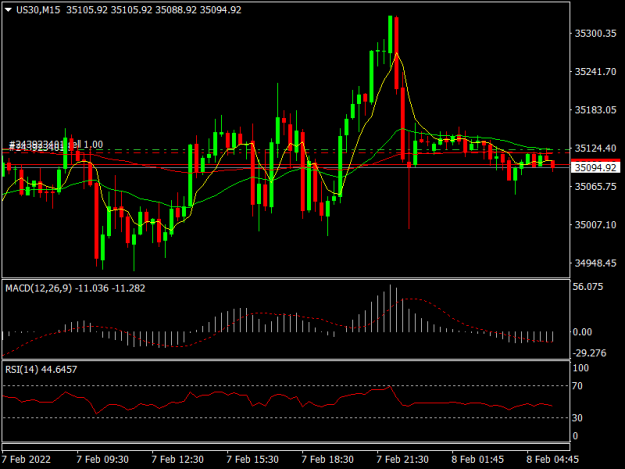Click price scale value 35124.40

tap(595, 148)
